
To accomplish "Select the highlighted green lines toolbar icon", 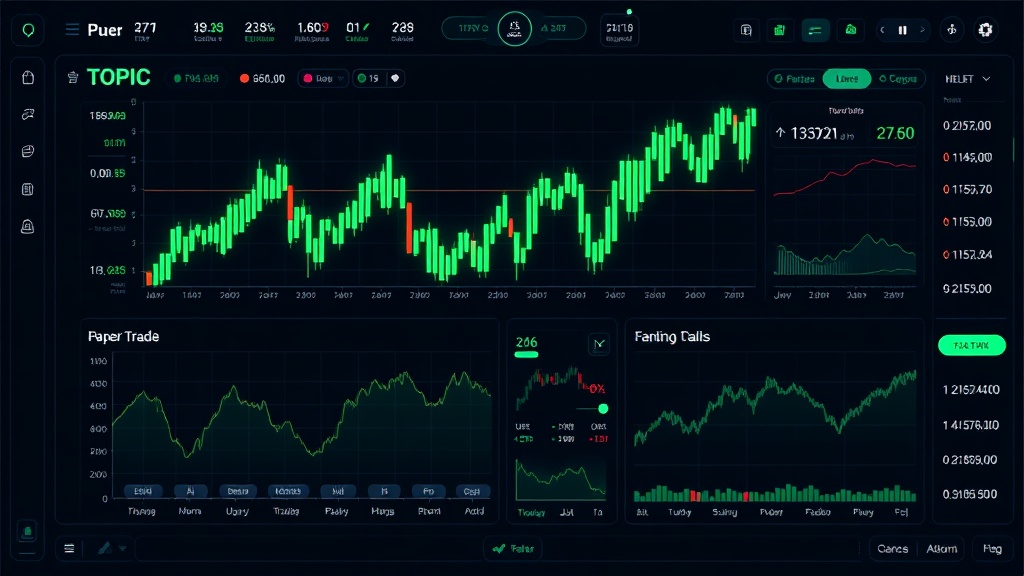I will click(x=815, y=30).
